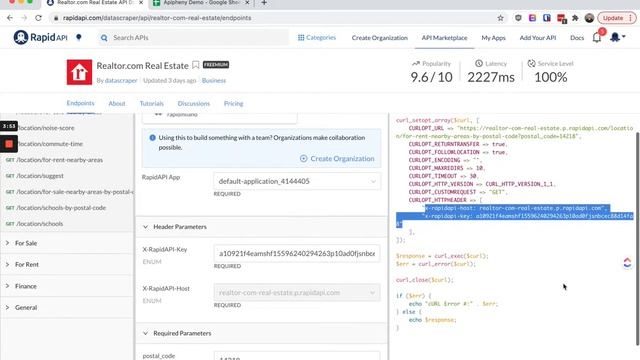Viewport: 640px width, 360px height.
Task: Open Create Organization in top navigation
Action: point(380,38)
